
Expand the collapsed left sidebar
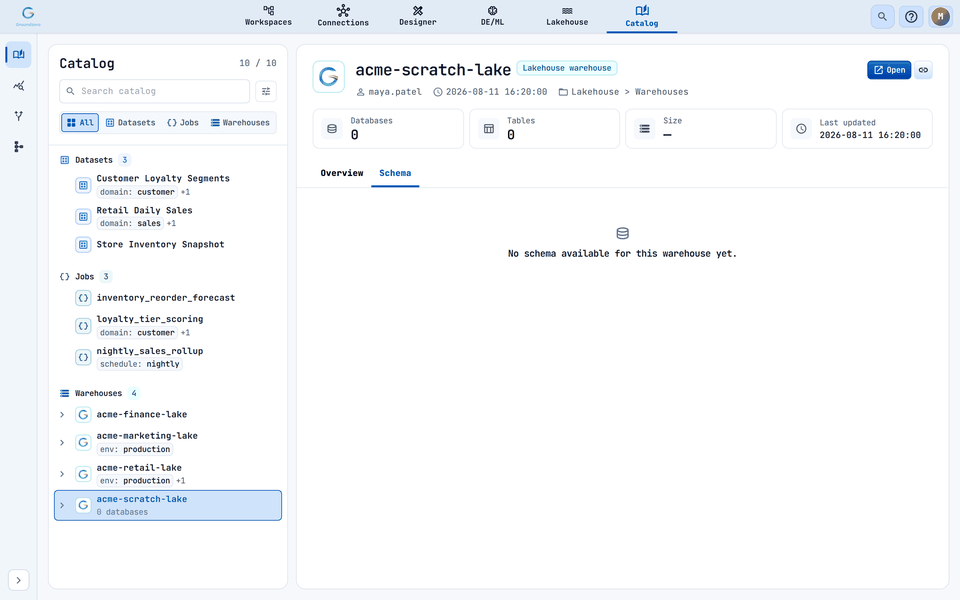click(18, 580)
